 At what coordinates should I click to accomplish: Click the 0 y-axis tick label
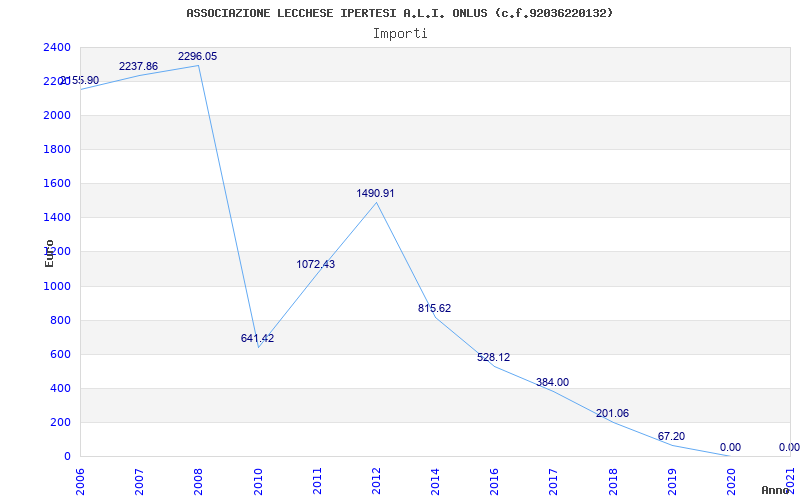[x=67, y=456]
